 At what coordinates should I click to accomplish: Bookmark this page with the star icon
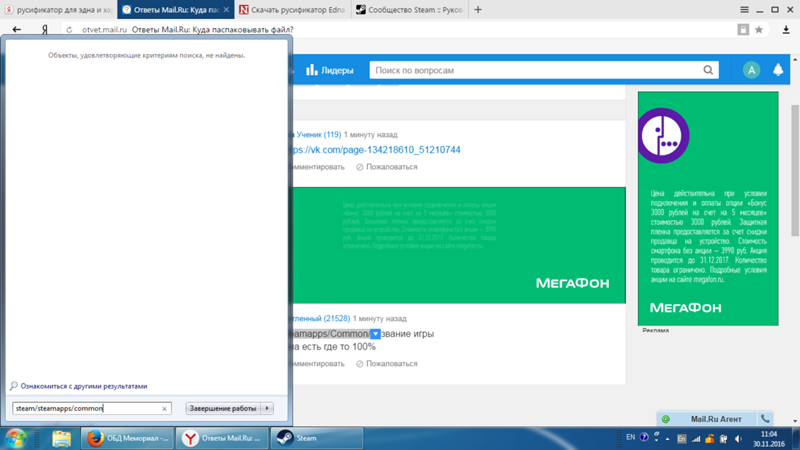click(759, 30)
